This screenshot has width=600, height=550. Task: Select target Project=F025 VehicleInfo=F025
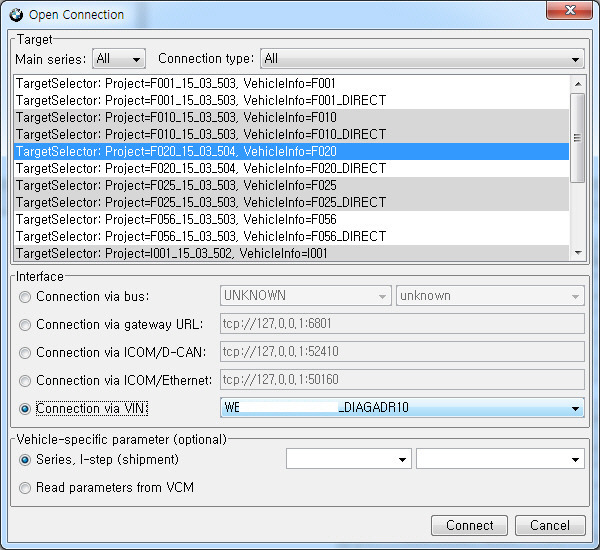click(x=291, y=185)
